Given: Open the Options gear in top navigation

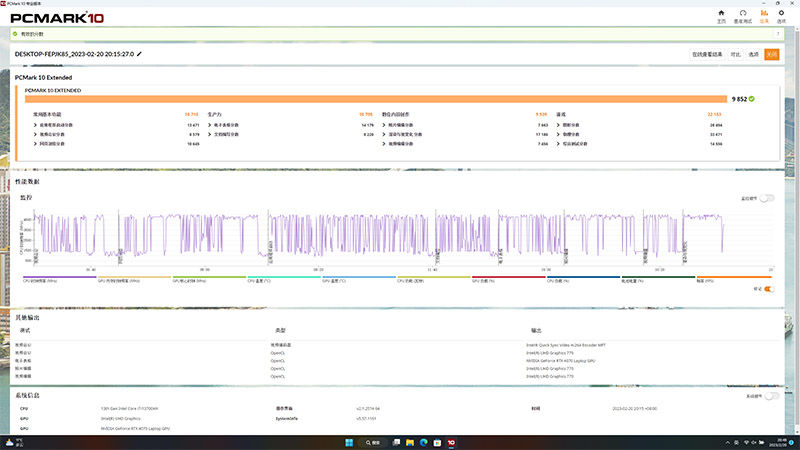Looking at the screenshot, I should [x=781, y=16].
